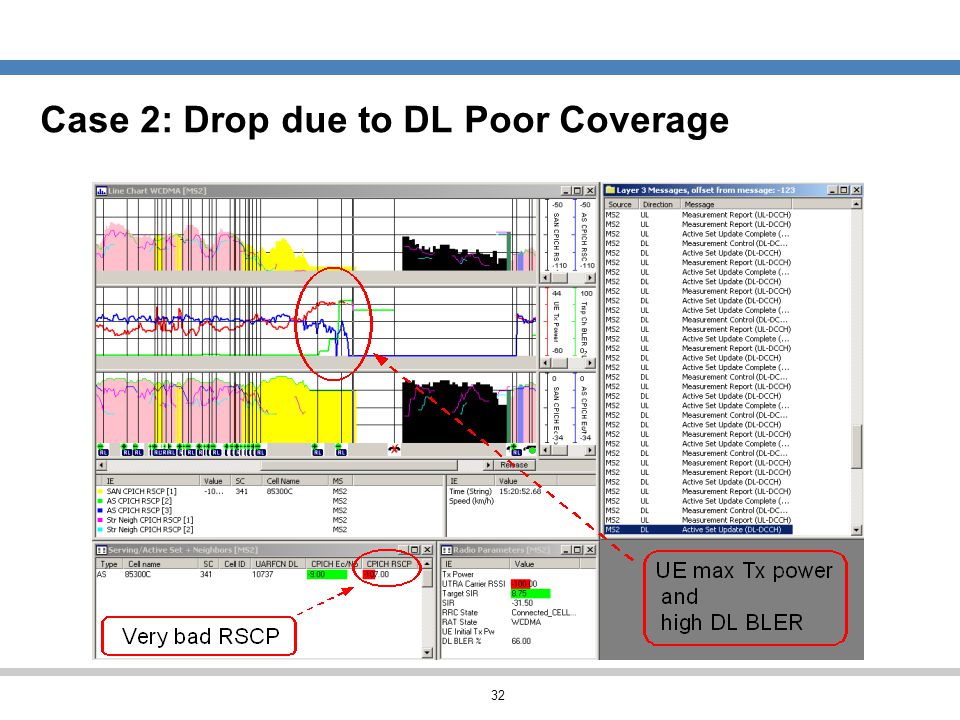The width and height of the screenshot is (960, 720).
Task: Click the UARFCN DL column header
Action: click(x=277, y=564)
